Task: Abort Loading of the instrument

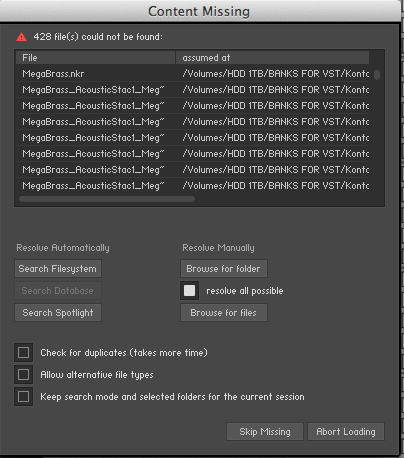Action: coord(346,431)
